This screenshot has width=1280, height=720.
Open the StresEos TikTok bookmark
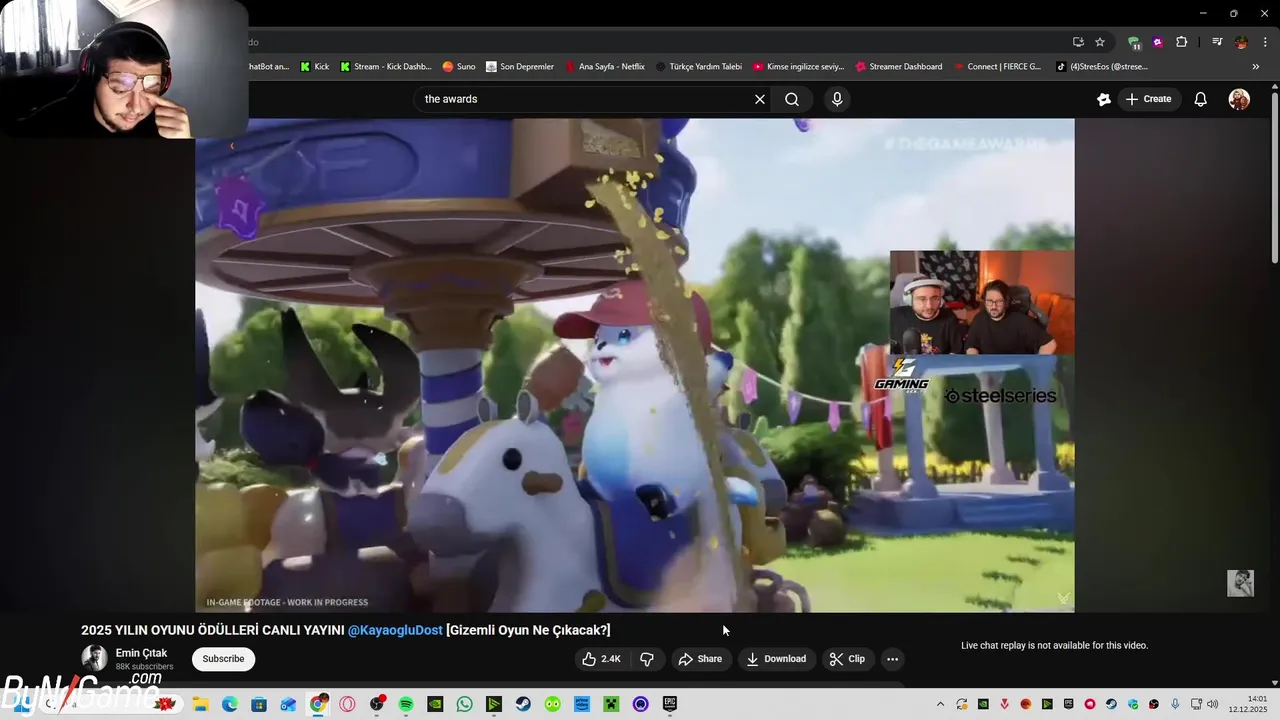coord(1102,67)
